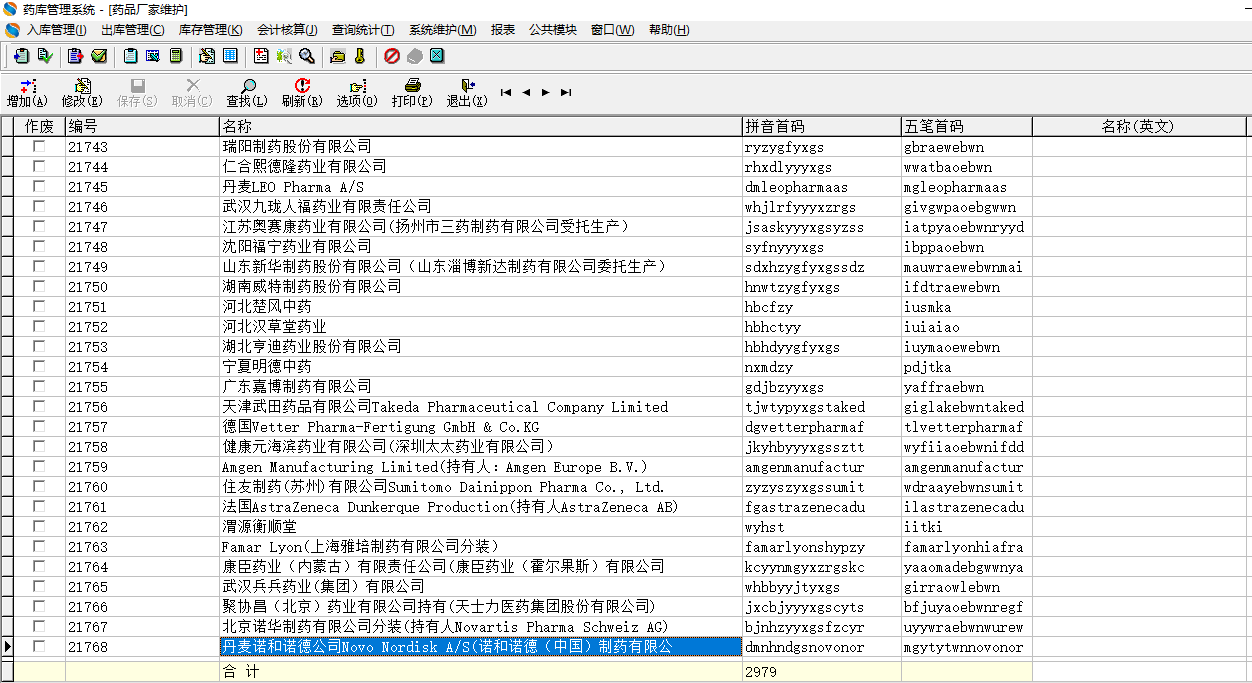Click the blue monitor screen toolbar icon

153,56
